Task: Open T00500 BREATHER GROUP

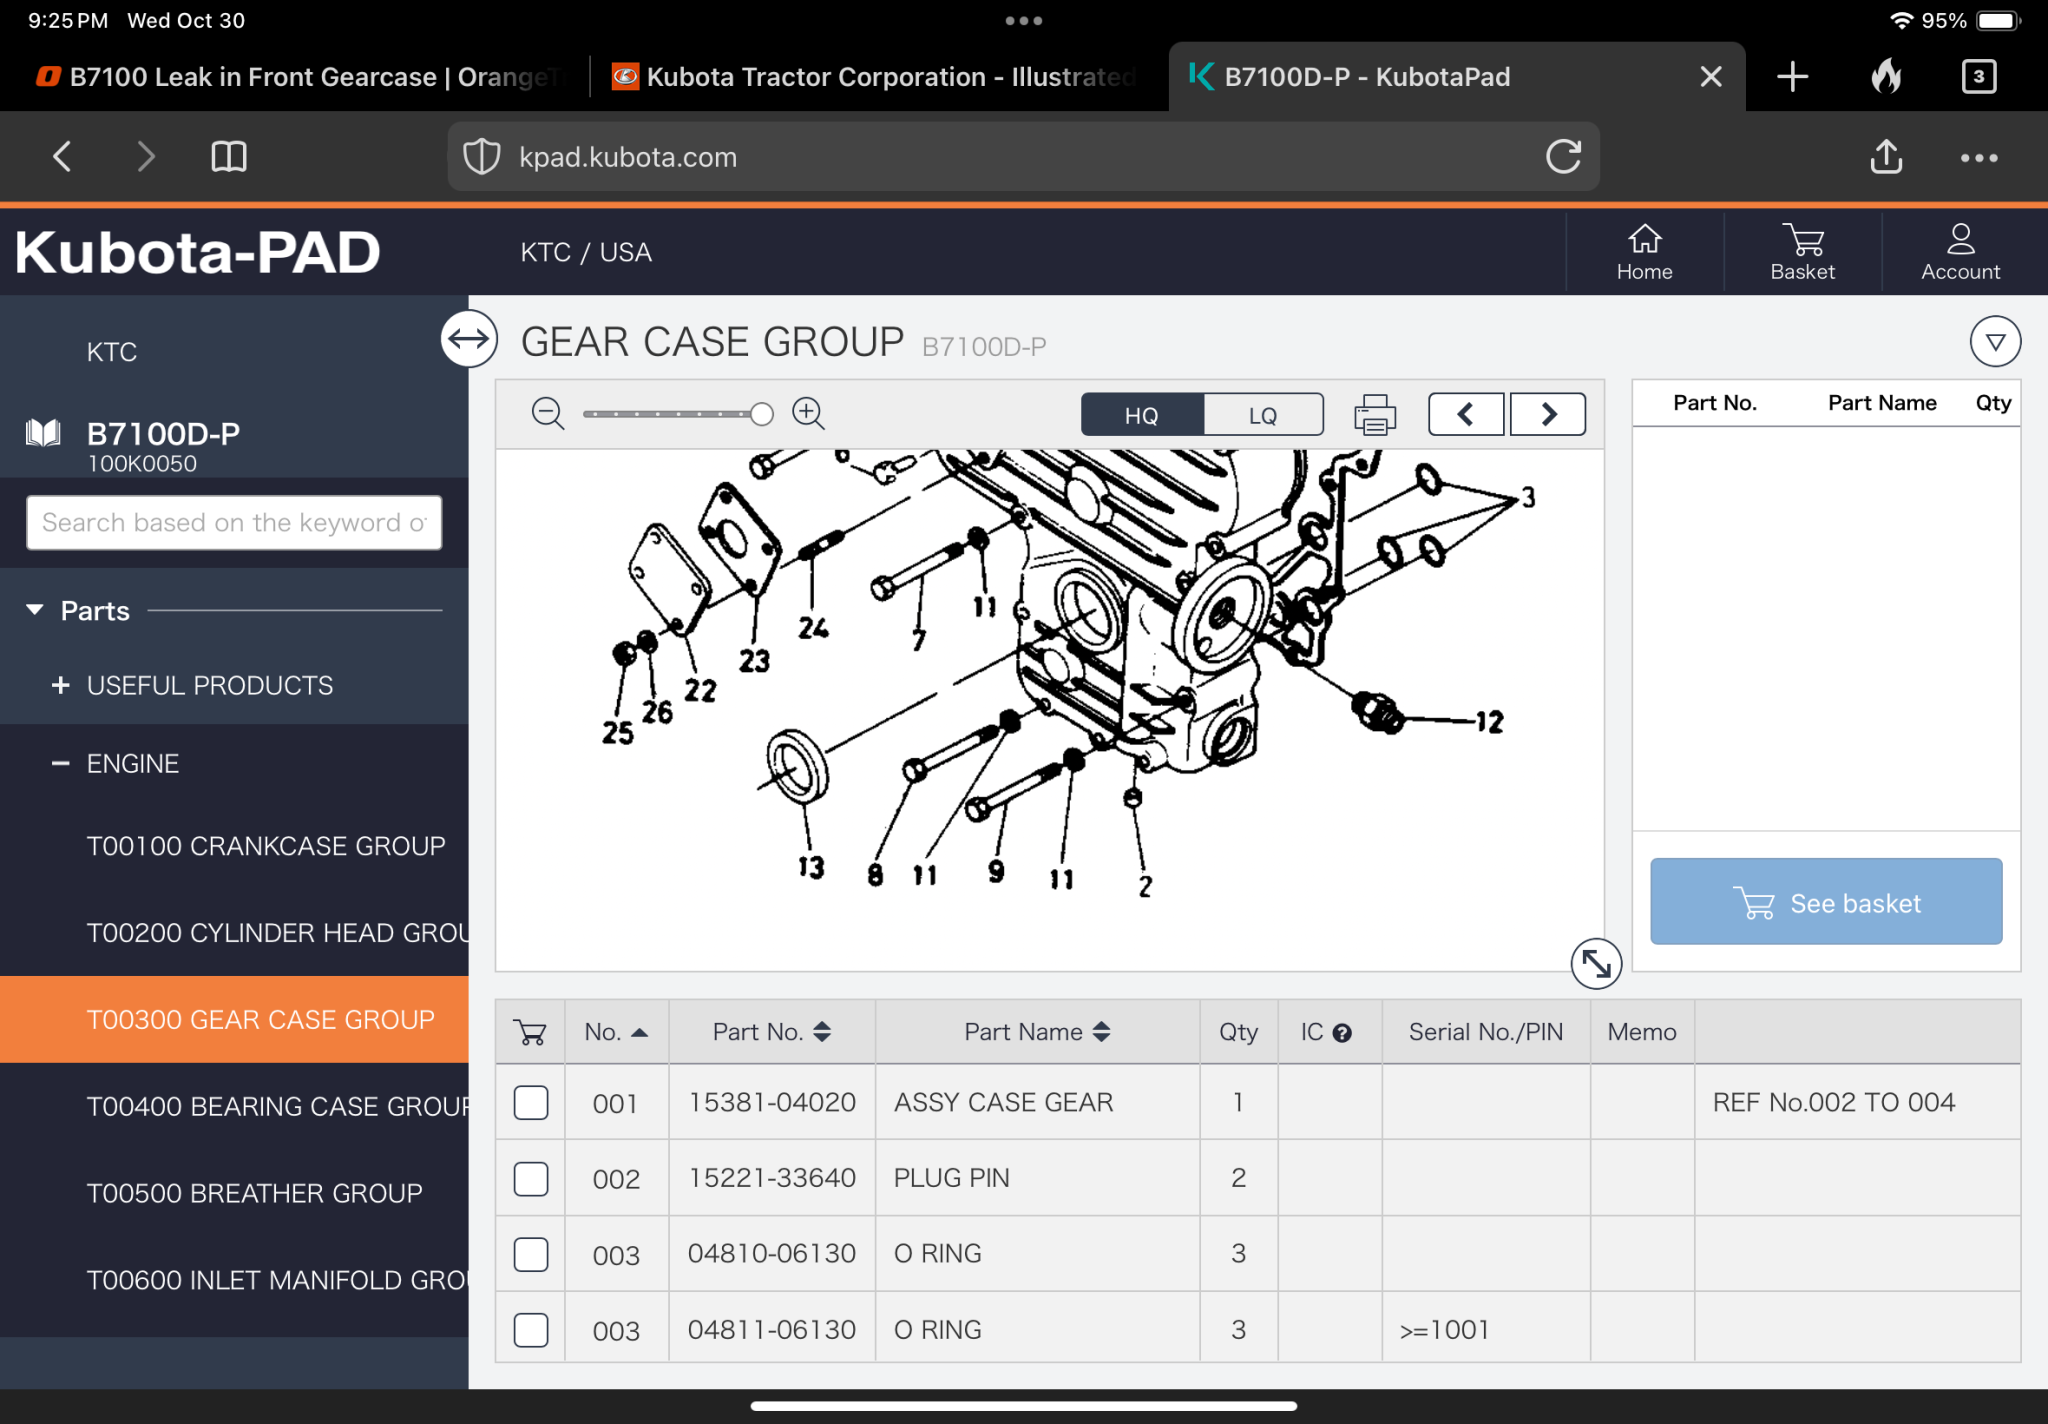Action: click(254, 1193)
